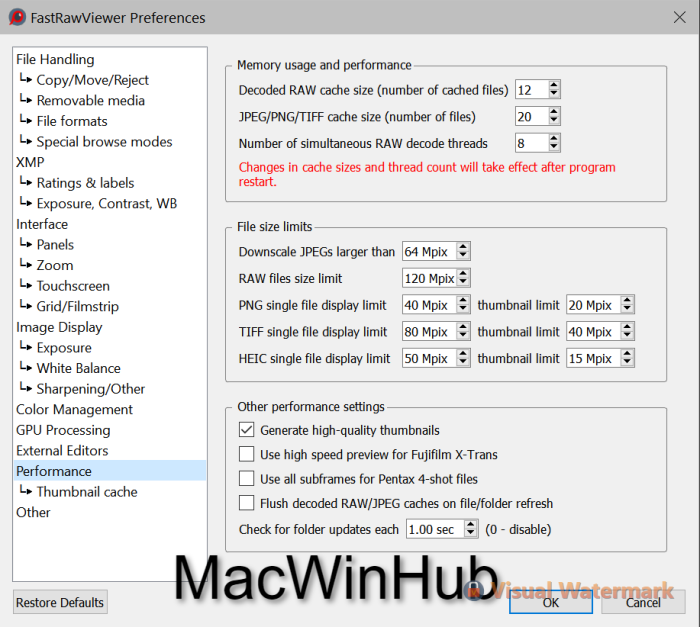Lower PNG single file display limit
This screenshot has width=700, height=627.
pos(463,309)
